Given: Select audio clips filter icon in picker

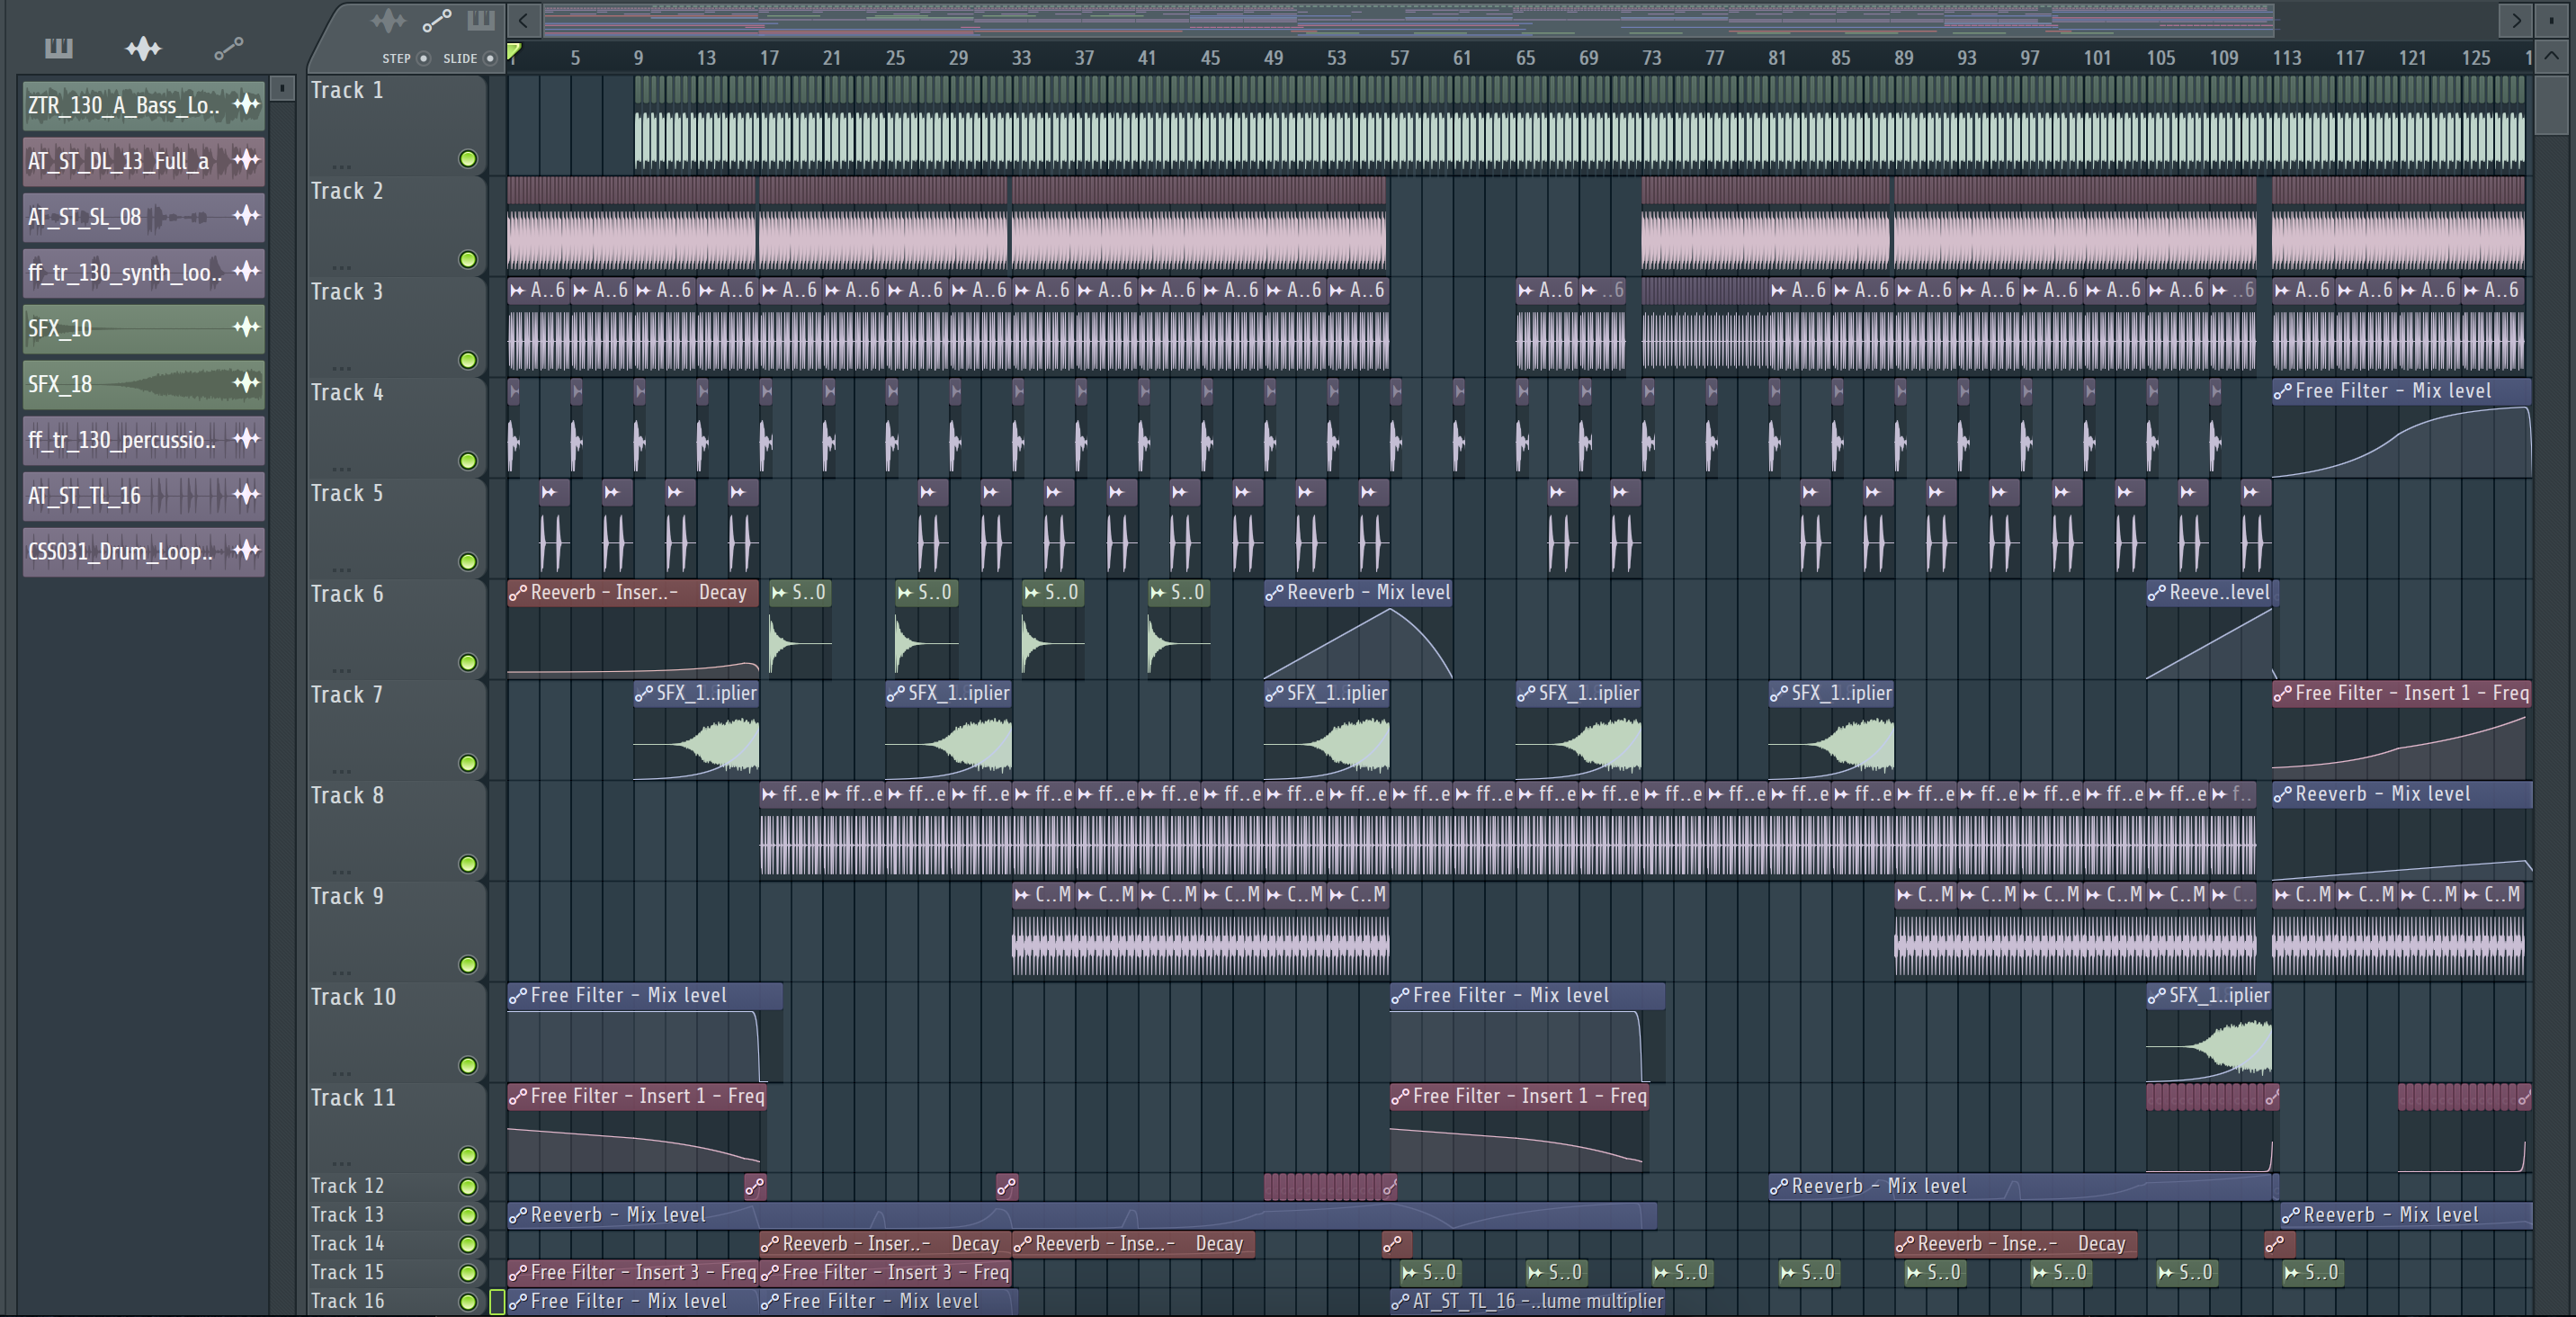Looking at the screenshot, I should click(x=143, y=48).
